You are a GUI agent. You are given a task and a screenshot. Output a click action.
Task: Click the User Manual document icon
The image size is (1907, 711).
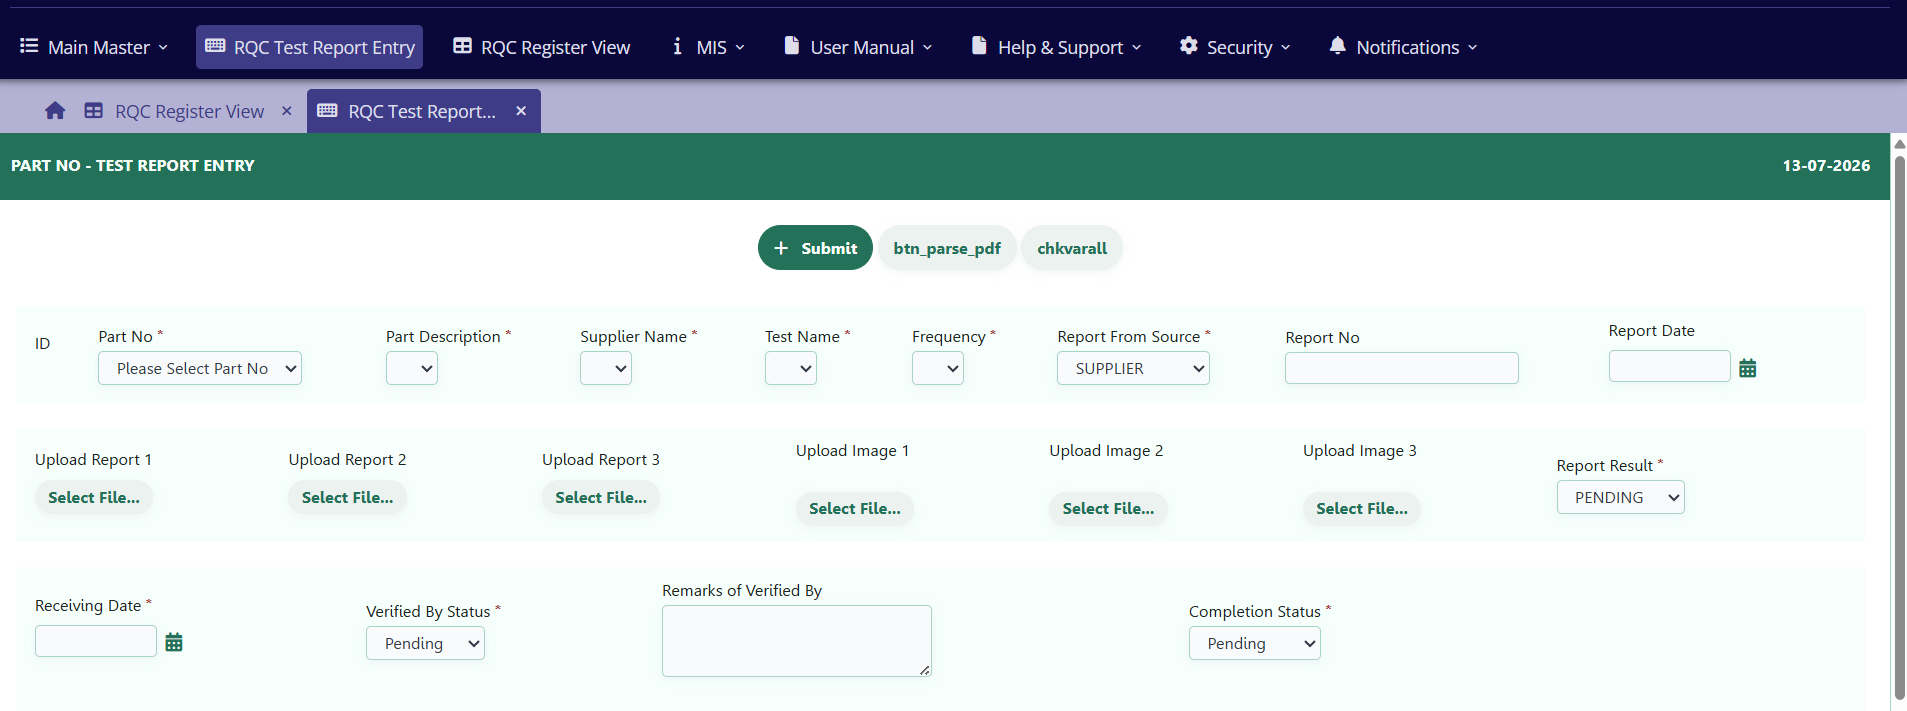(791, 46)
